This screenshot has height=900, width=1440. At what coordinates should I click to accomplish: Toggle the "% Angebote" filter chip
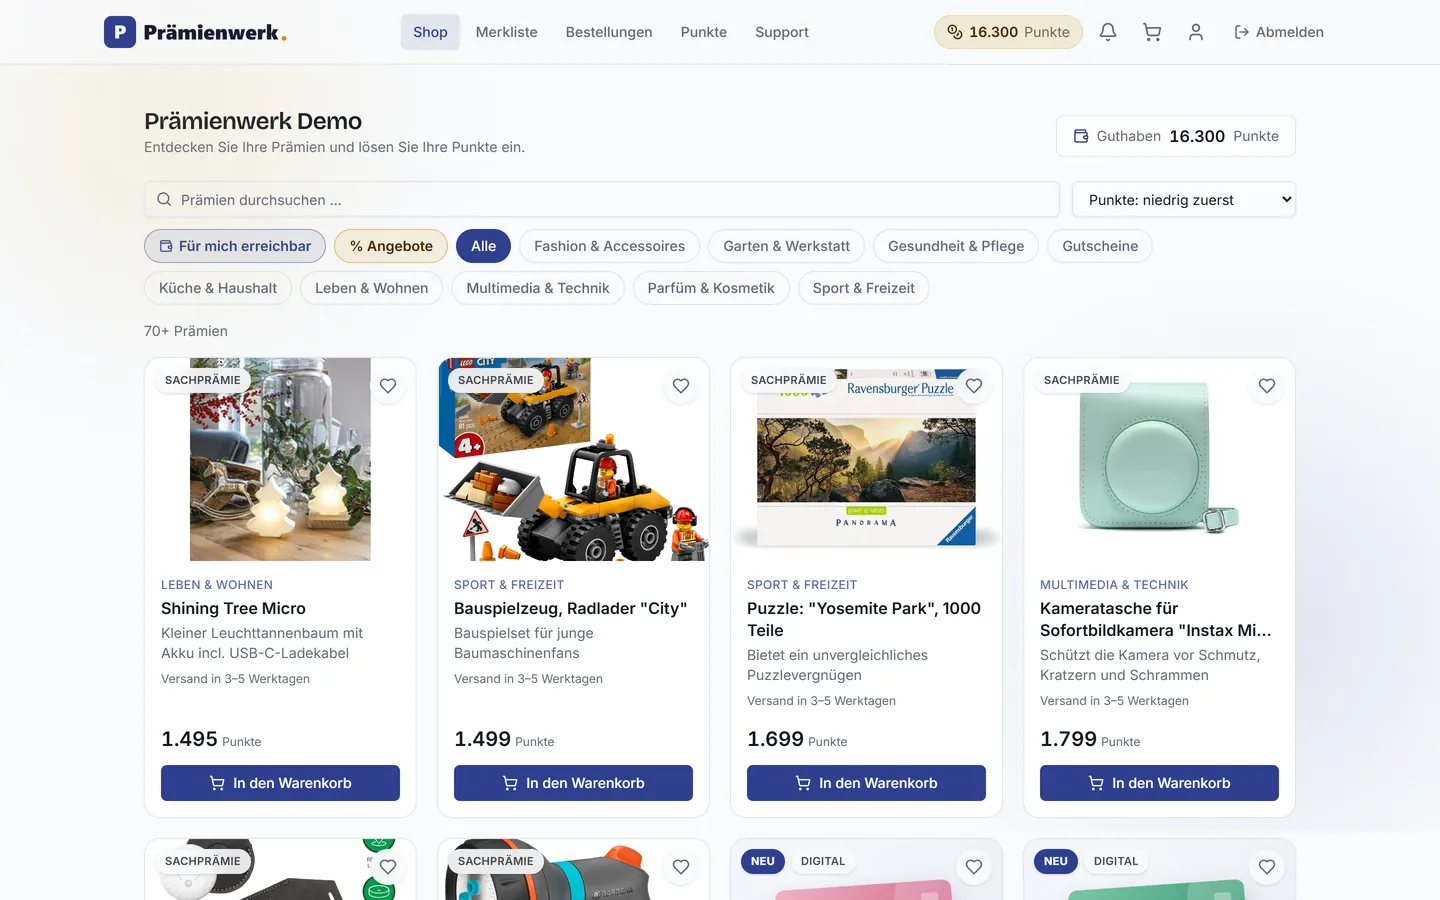point(391,246)
